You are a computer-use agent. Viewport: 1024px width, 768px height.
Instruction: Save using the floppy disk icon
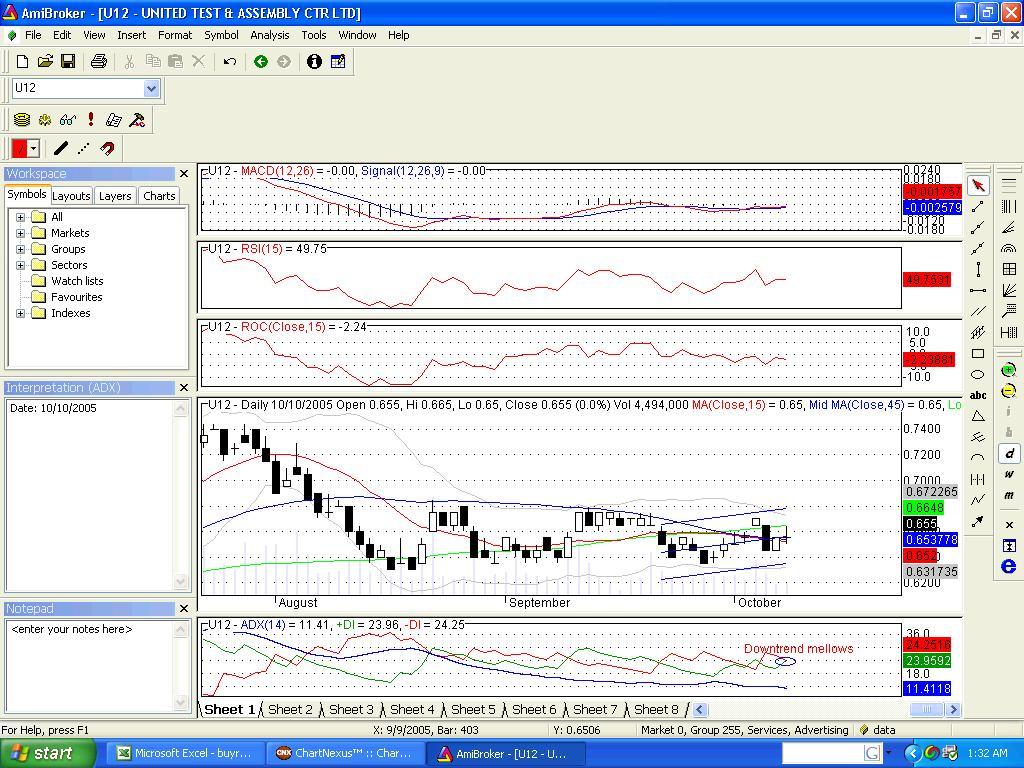tap(67, 61)
